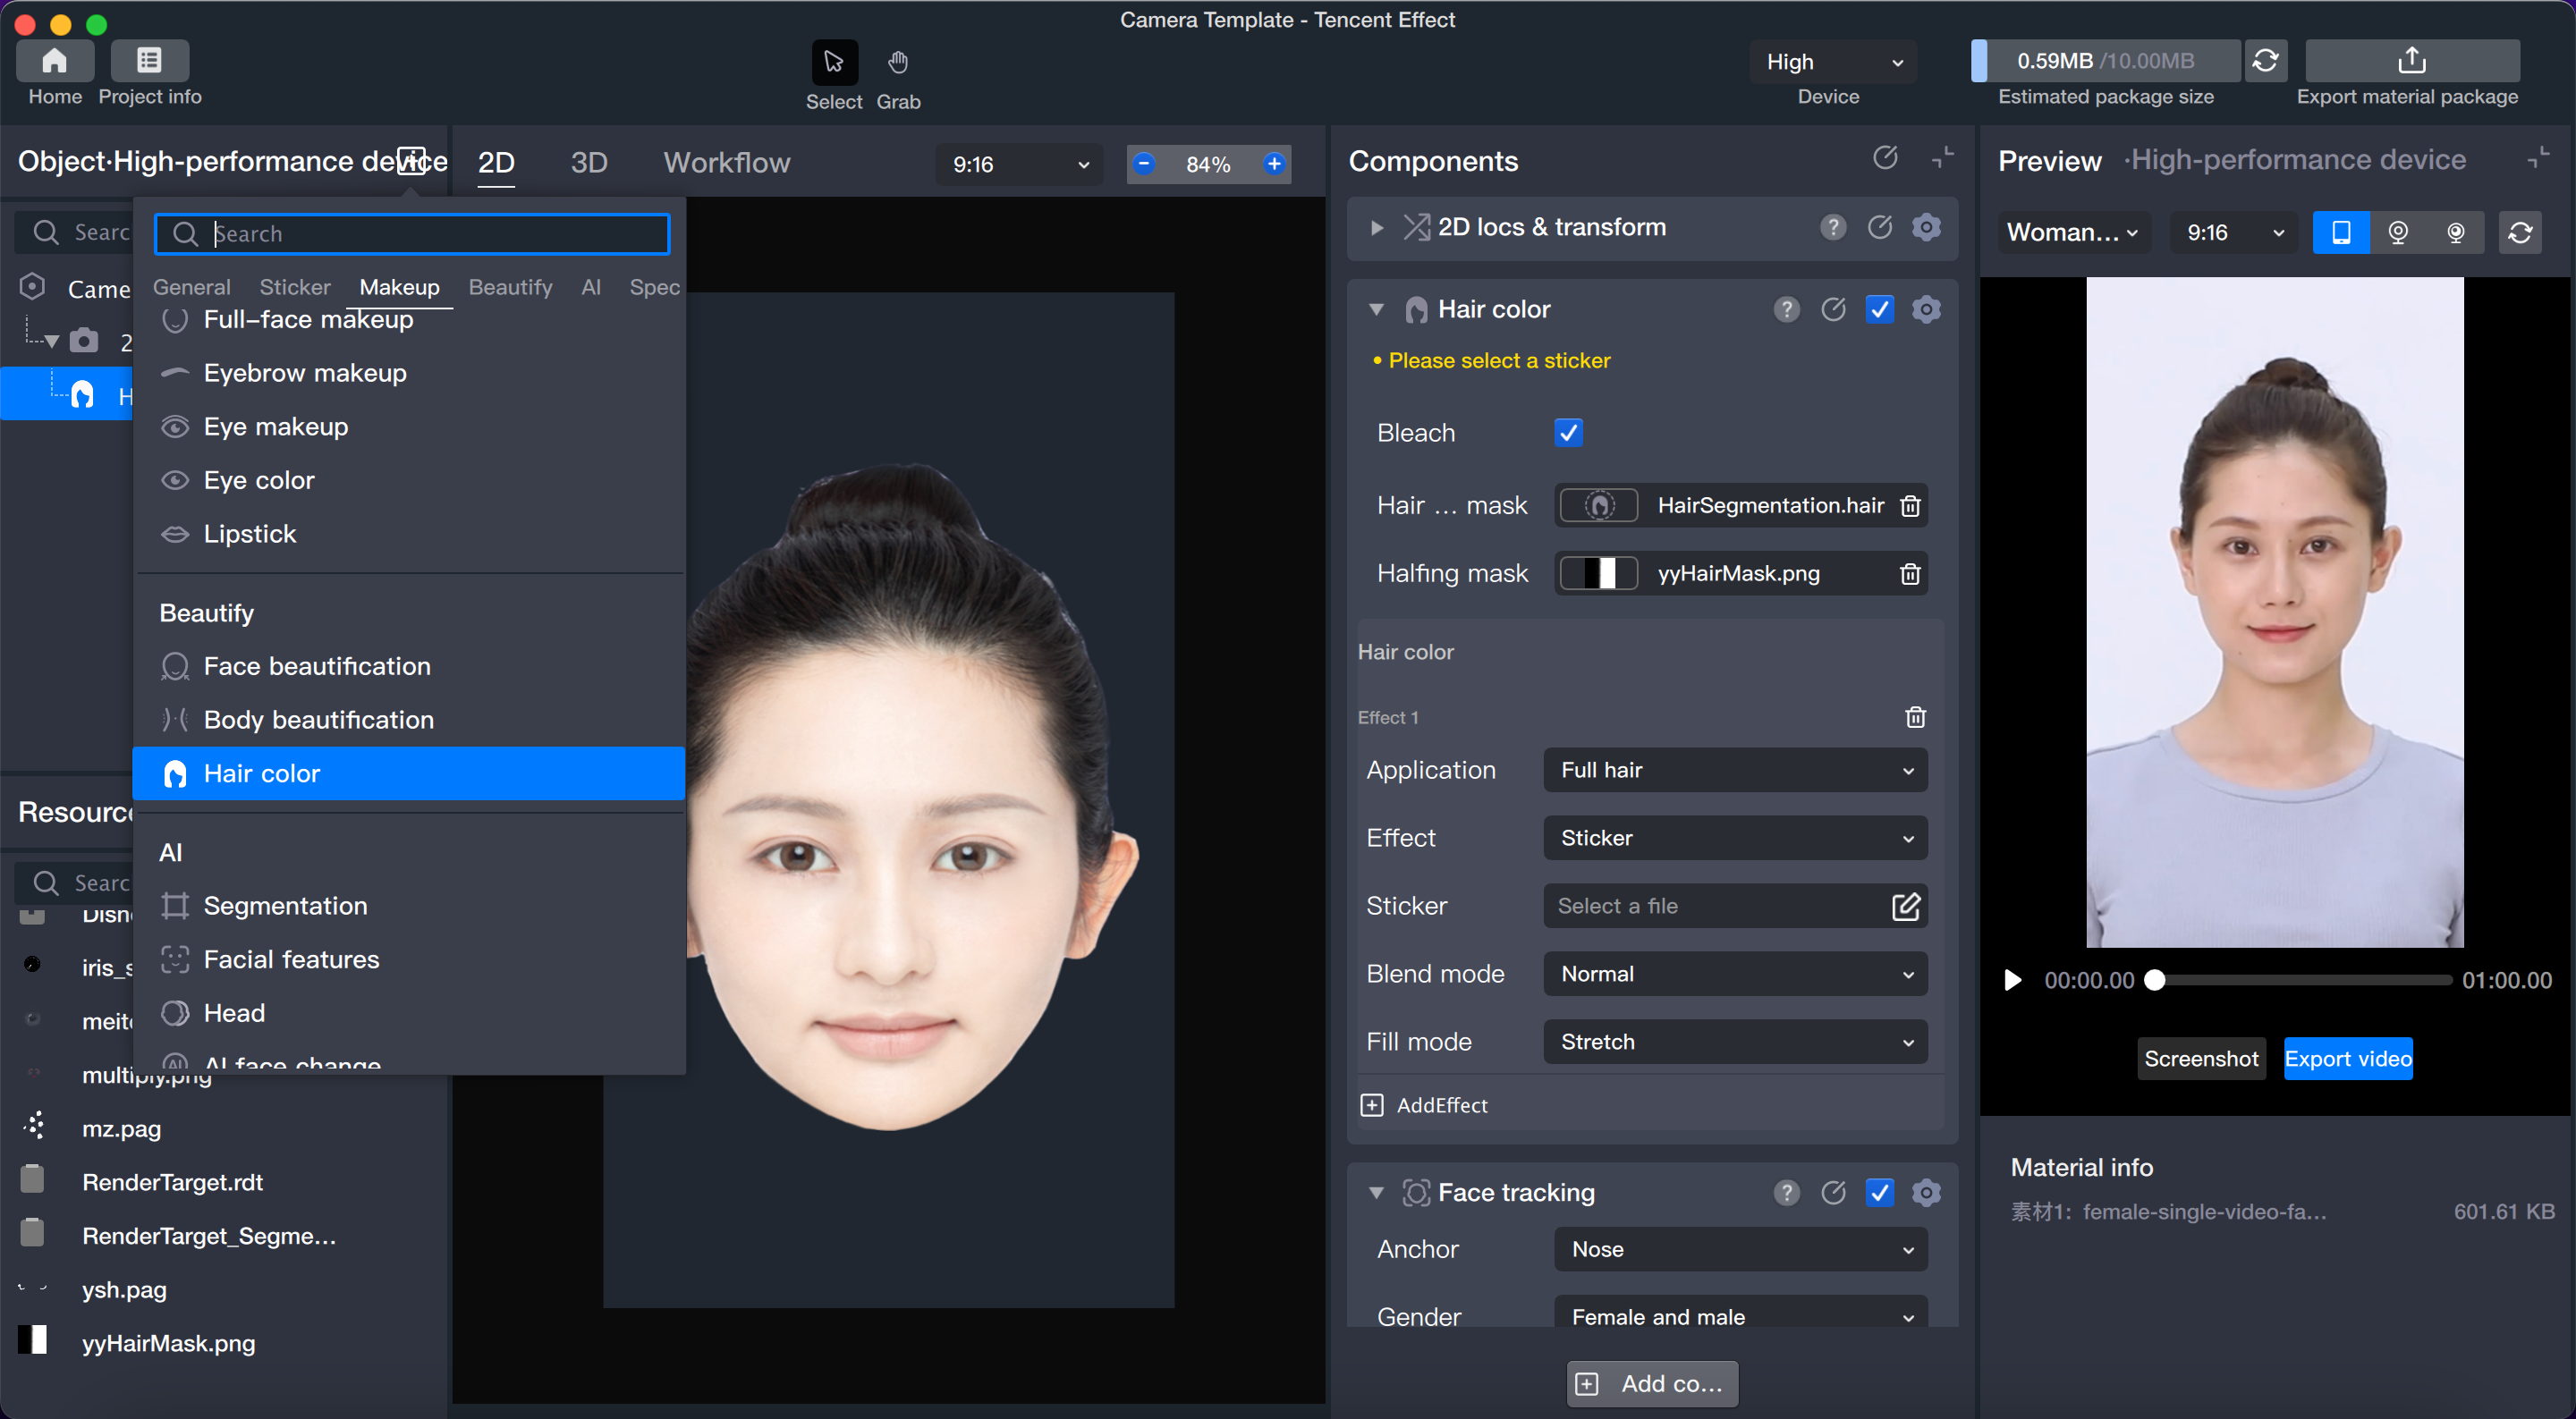Viewport: 2576px width, 1419px height.
Task: Open Hair color component settings gear
Action: click(1926, 310)
